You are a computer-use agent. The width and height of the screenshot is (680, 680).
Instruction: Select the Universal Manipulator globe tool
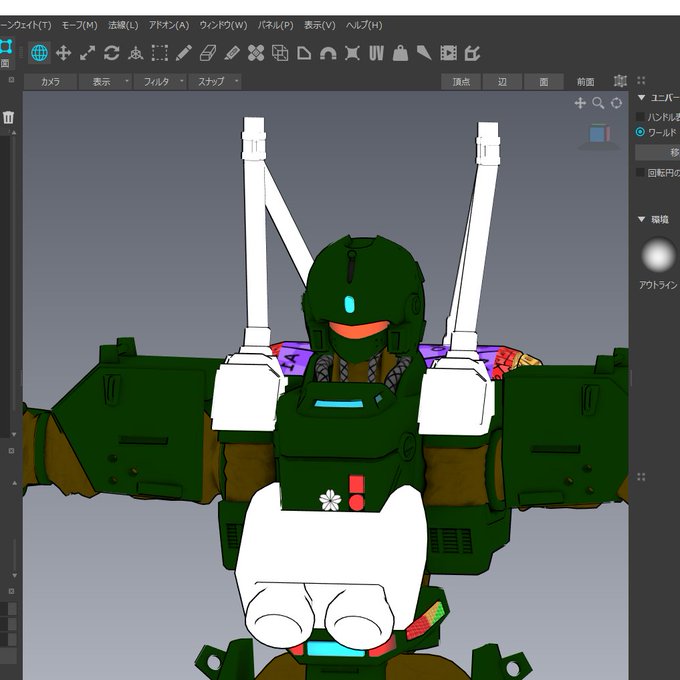[39, 53]
